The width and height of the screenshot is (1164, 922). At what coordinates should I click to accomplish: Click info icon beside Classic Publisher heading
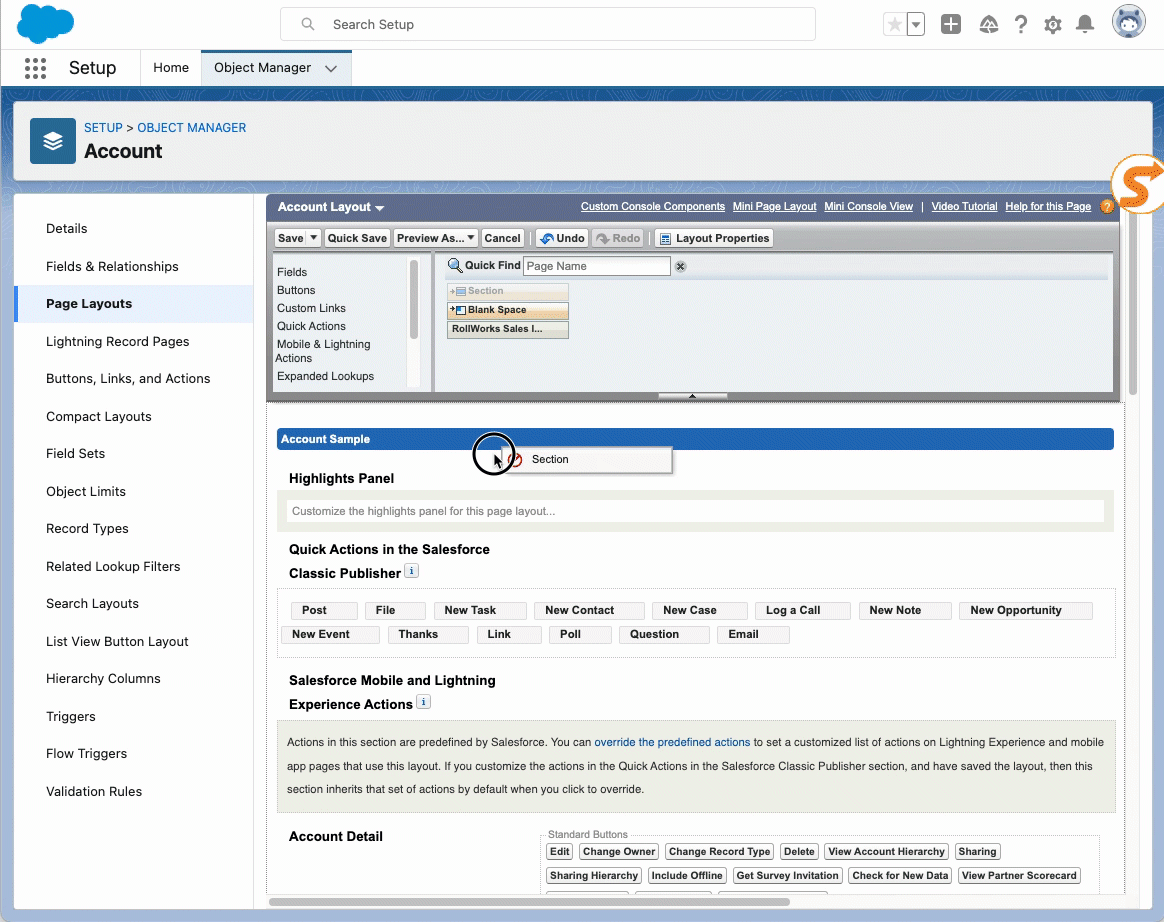tap(411, 572)
